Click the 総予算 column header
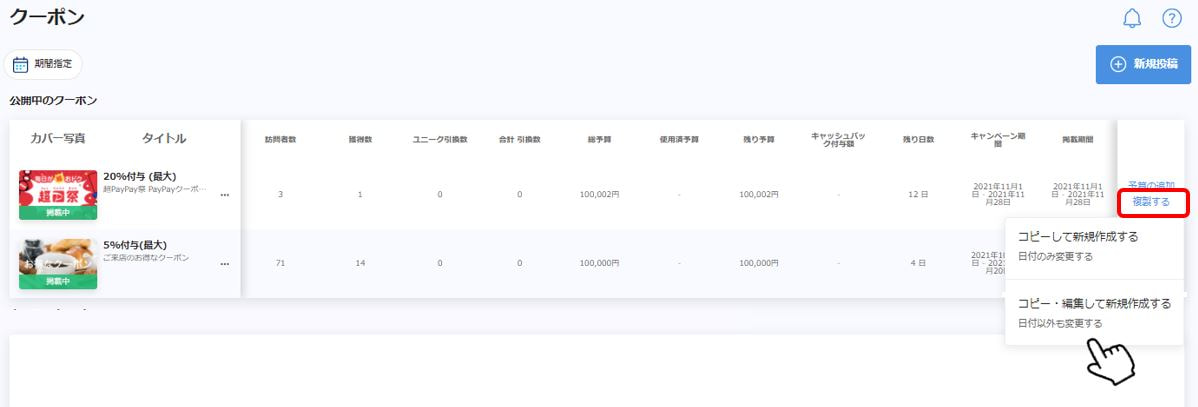This screenshot has width=1198, height=407. [599, 139]
